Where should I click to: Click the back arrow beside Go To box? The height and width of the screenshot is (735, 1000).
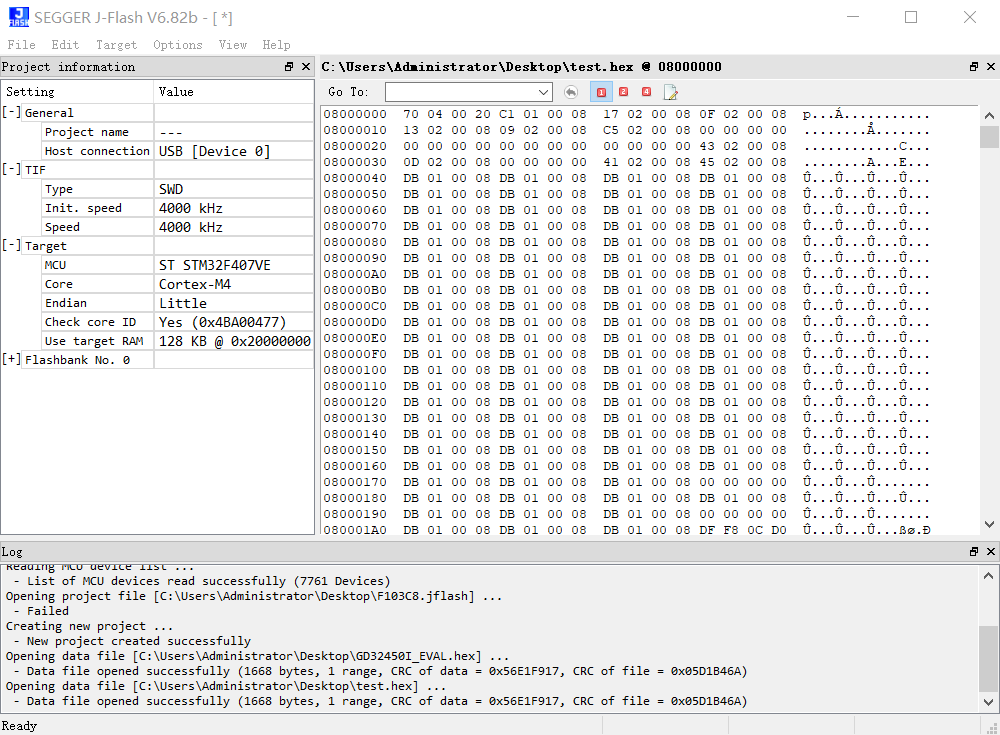pos(570,91)
